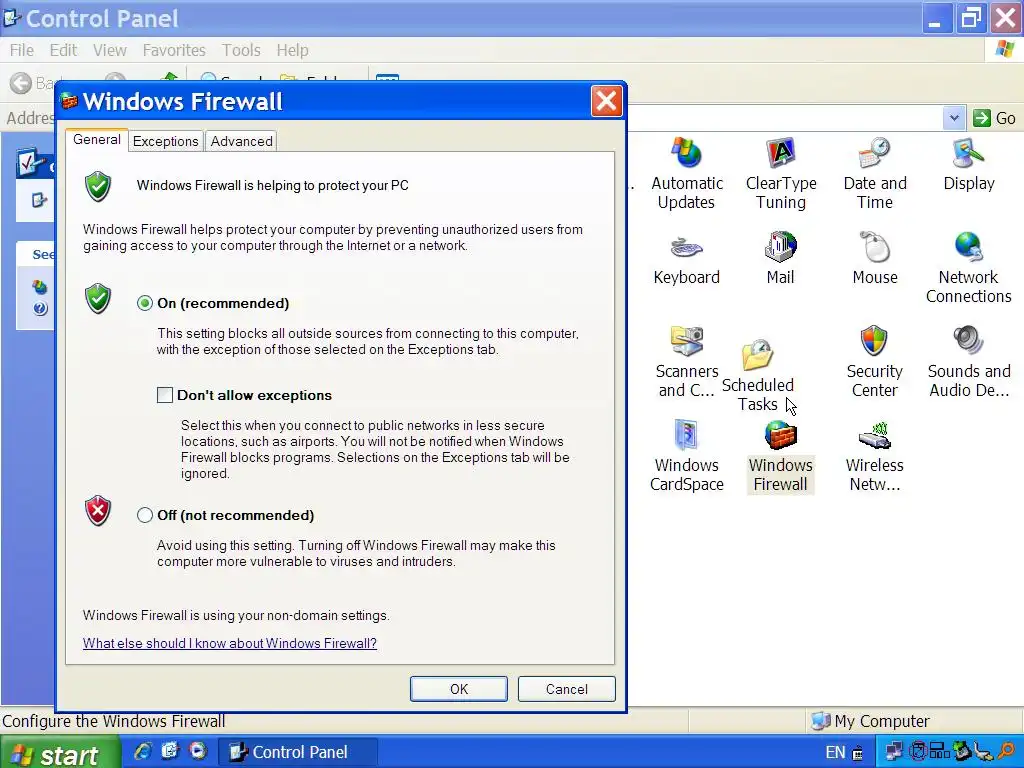This screenshot has width=1024, height=768.
Task: Open the View menu in Control Panel
Action: [x=109, y=50]
